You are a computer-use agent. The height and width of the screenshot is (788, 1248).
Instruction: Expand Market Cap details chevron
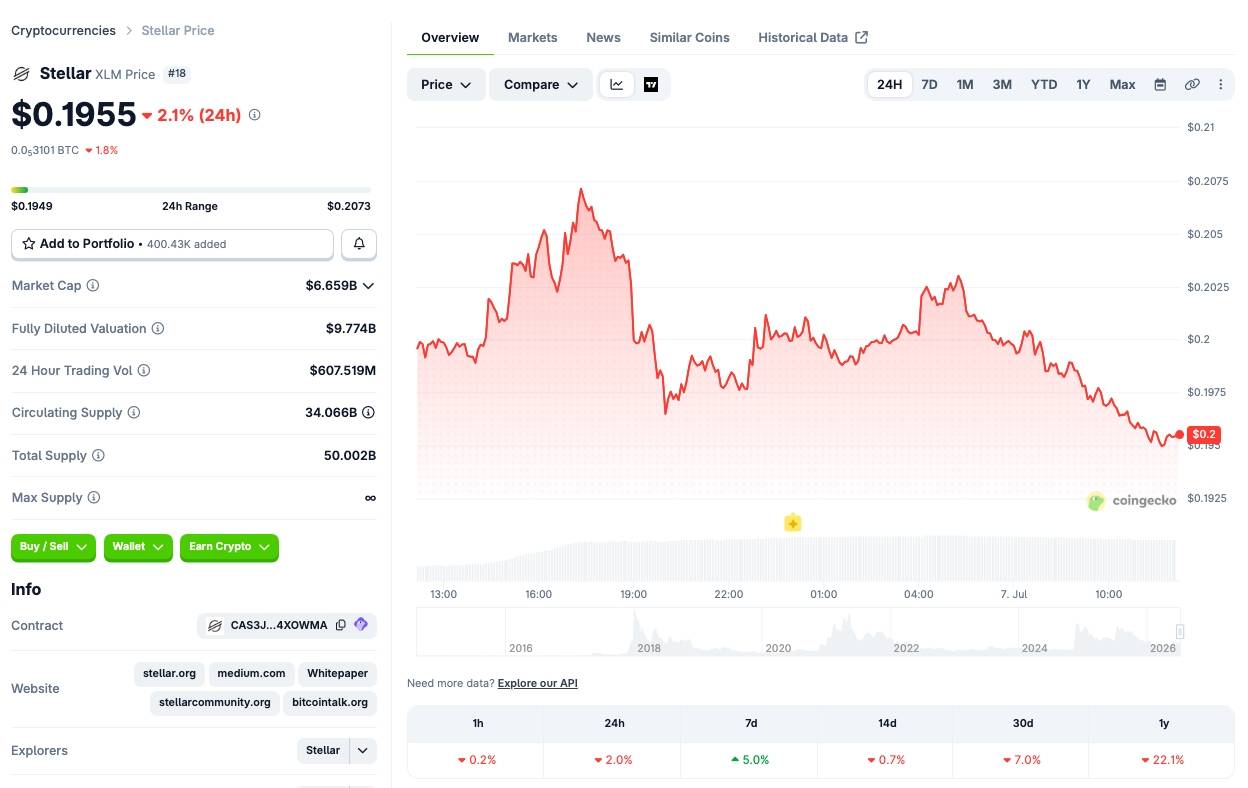tap(368, 286)
